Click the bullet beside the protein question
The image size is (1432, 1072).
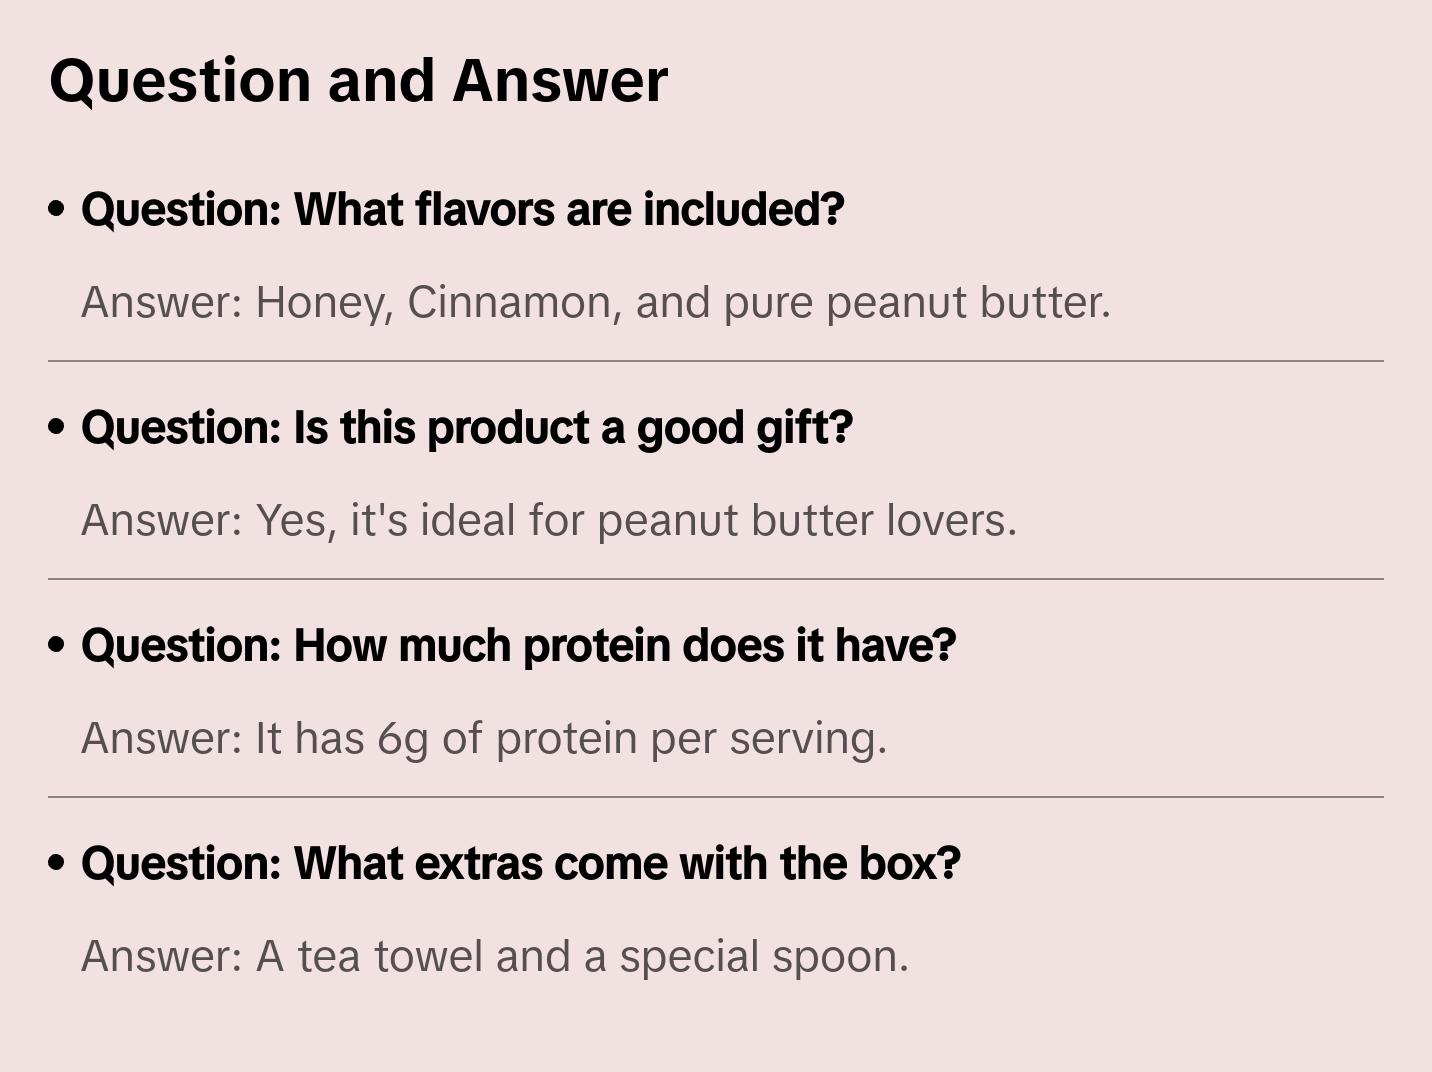(57, 646)
